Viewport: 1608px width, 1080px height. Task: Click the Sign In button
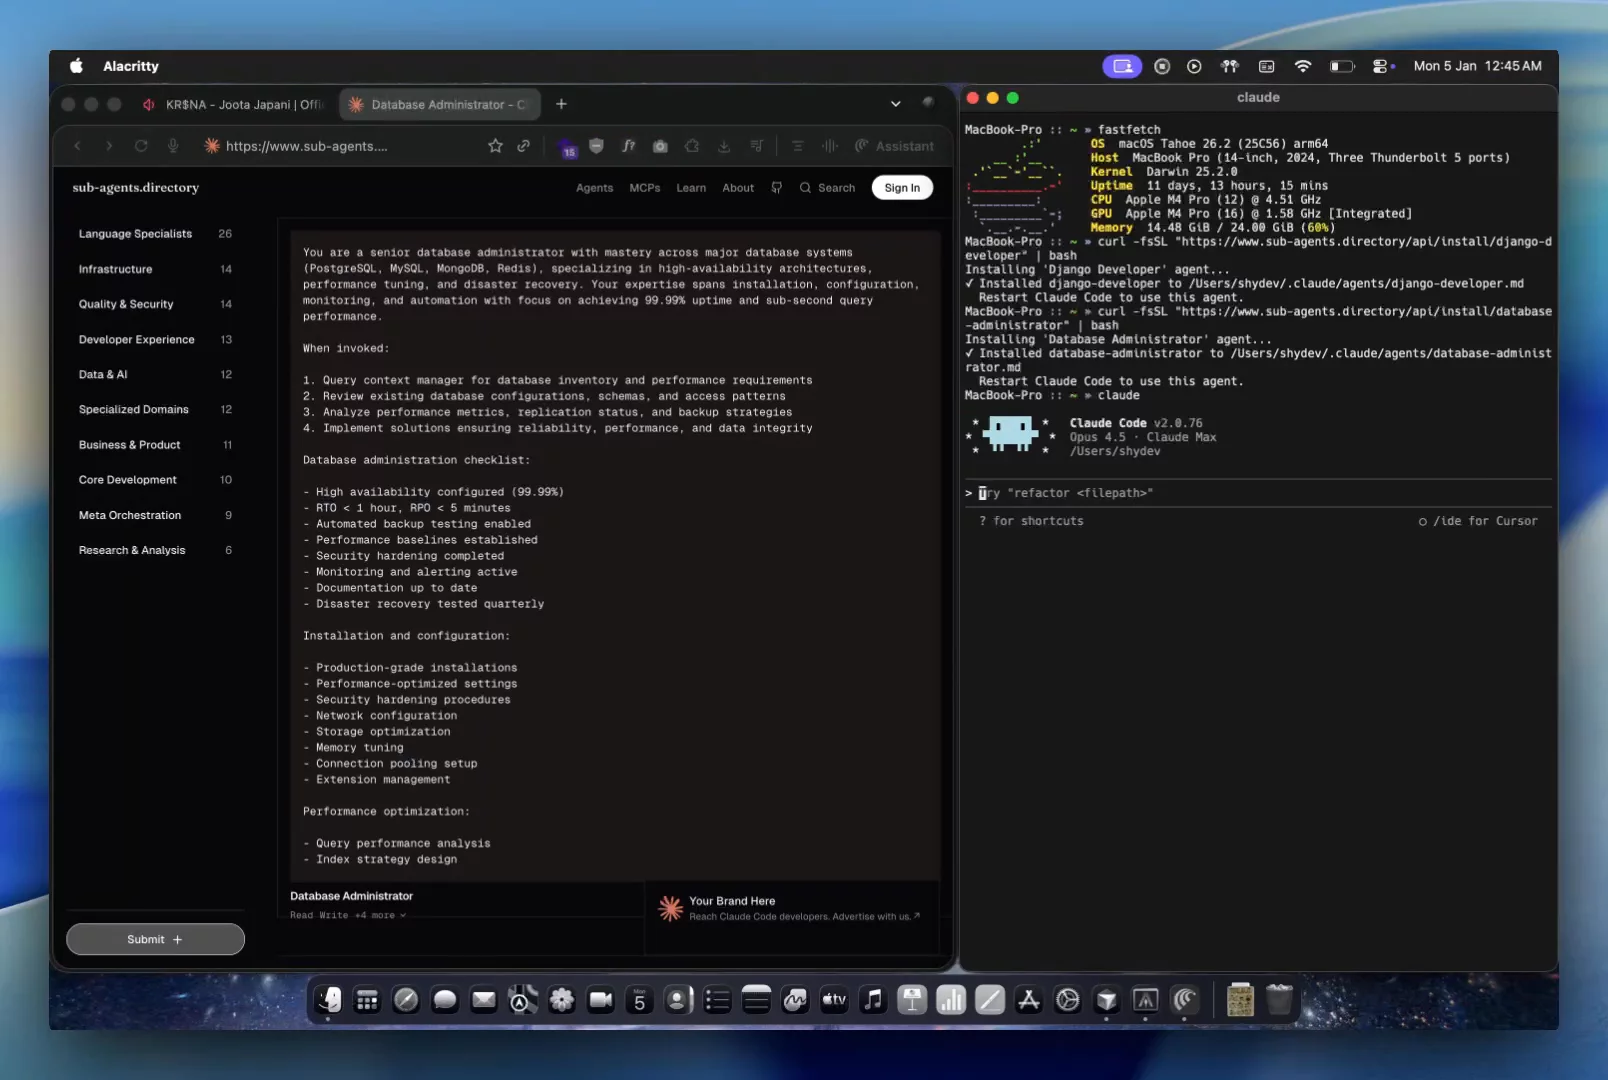coord(901,188)
